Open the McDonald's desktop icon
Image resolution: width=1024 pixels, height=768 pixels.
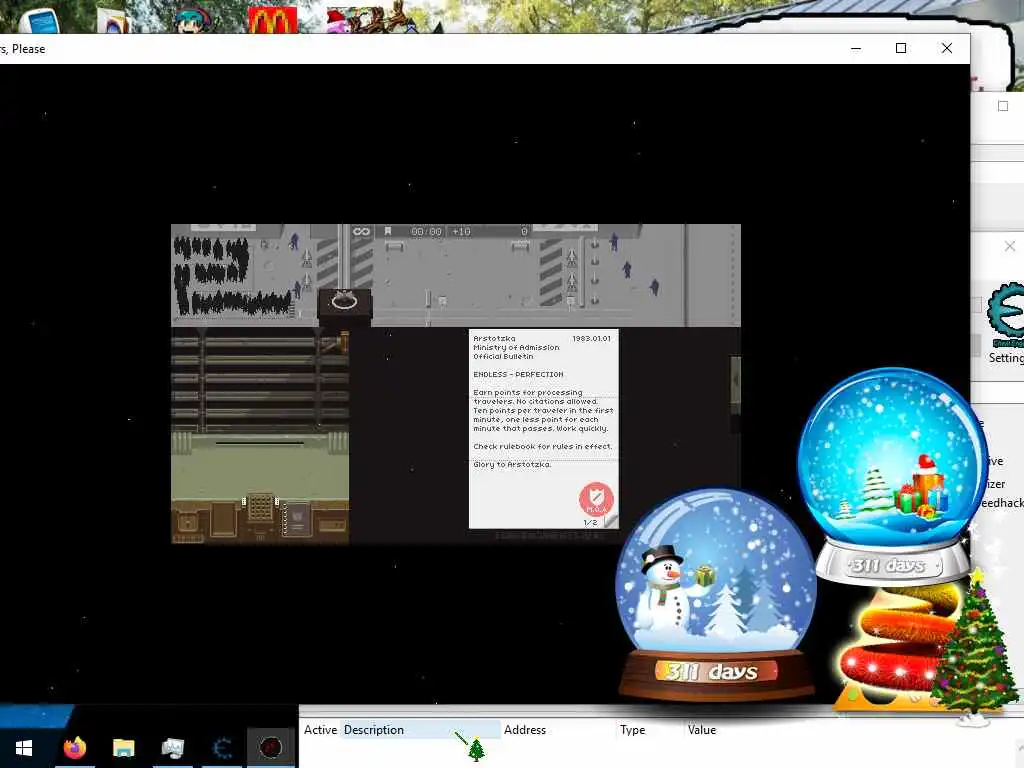click(x=272, y=20)
